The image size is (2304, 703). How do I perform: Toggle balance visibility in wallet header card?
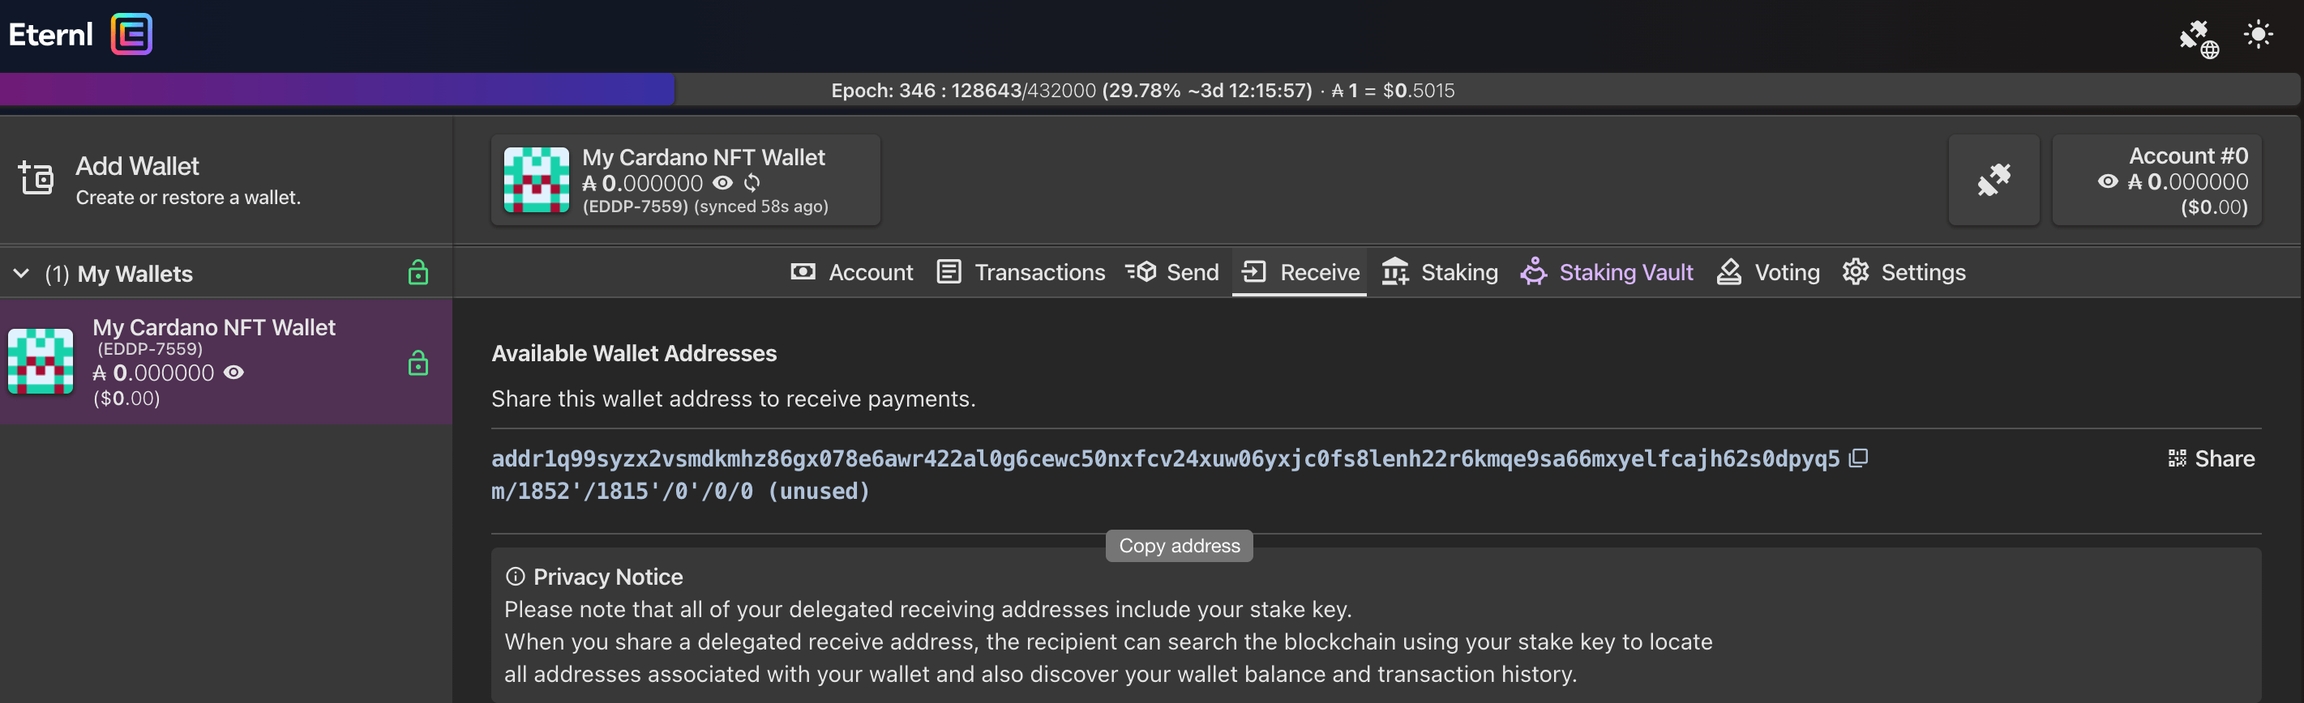[x=723, y=183]
